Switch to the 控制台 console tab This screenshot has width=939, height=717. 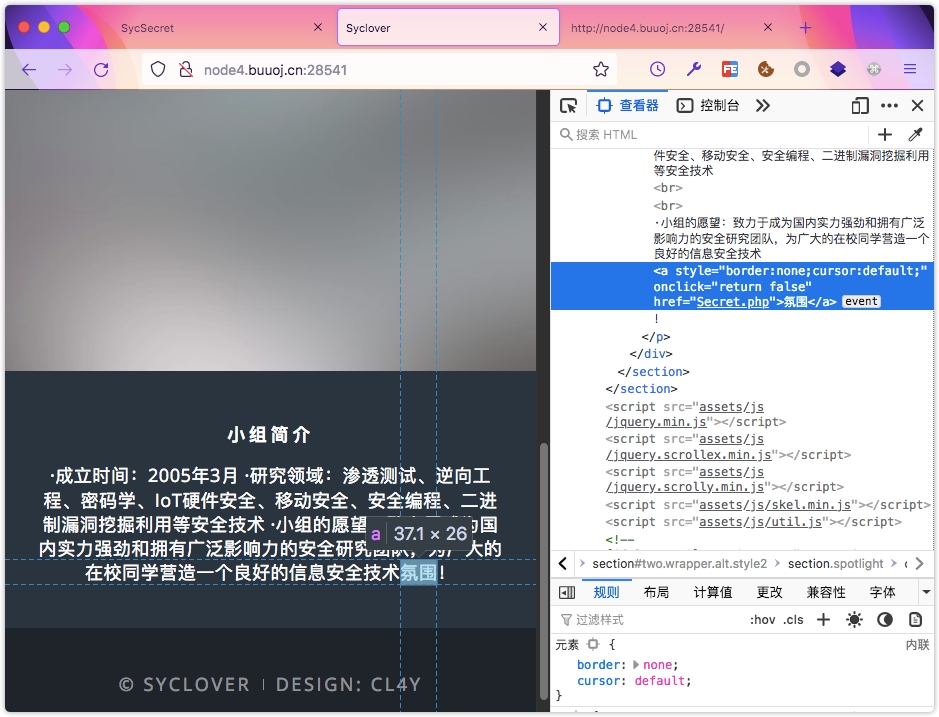tap(709, 106)
